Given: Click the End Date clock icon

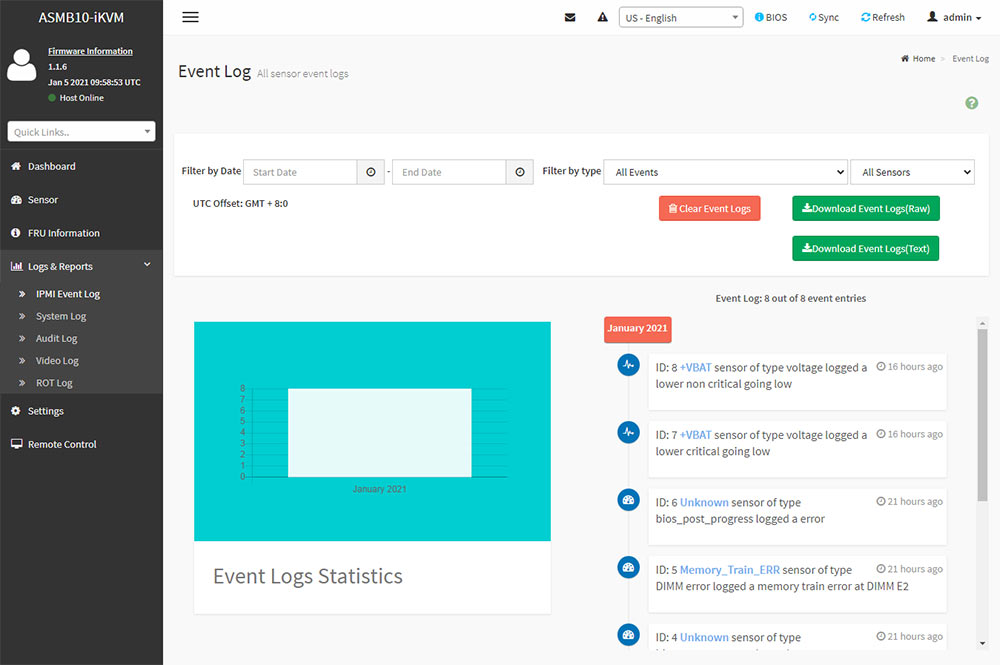Looking at the screenshot, I should 520,172.
